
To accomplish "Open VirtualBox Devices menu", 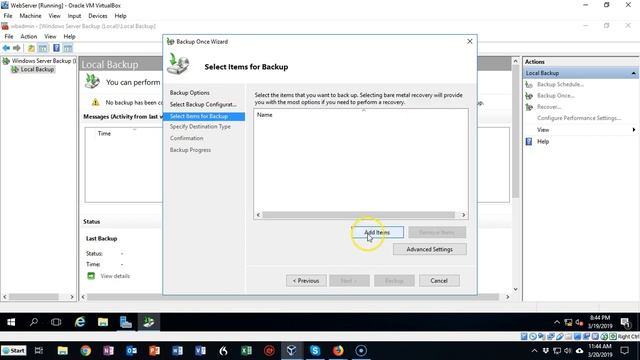I will coord(98,16).
